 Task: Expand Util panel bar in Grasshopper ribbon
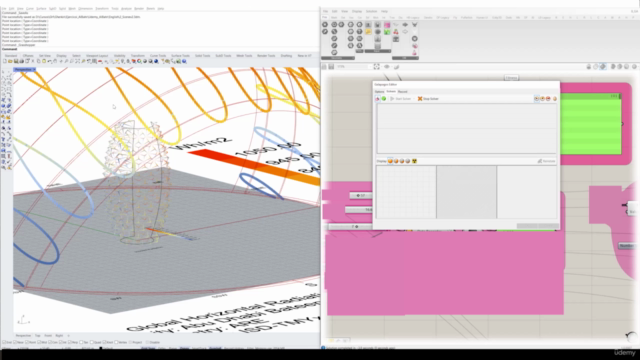click(405, 58)
